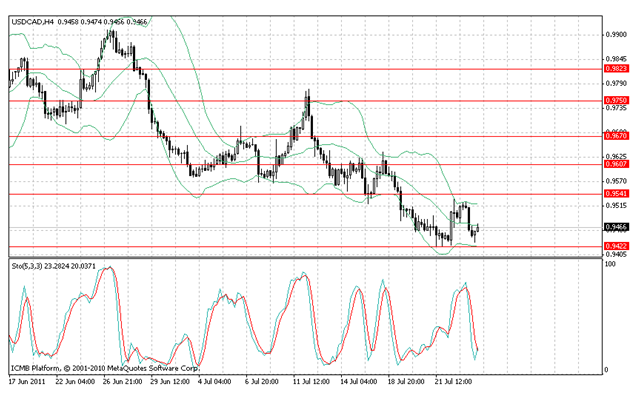Click the 21 Jul 12:00 time axis label
The width and height of the screenshot is (640, 397).
(453, 382)
